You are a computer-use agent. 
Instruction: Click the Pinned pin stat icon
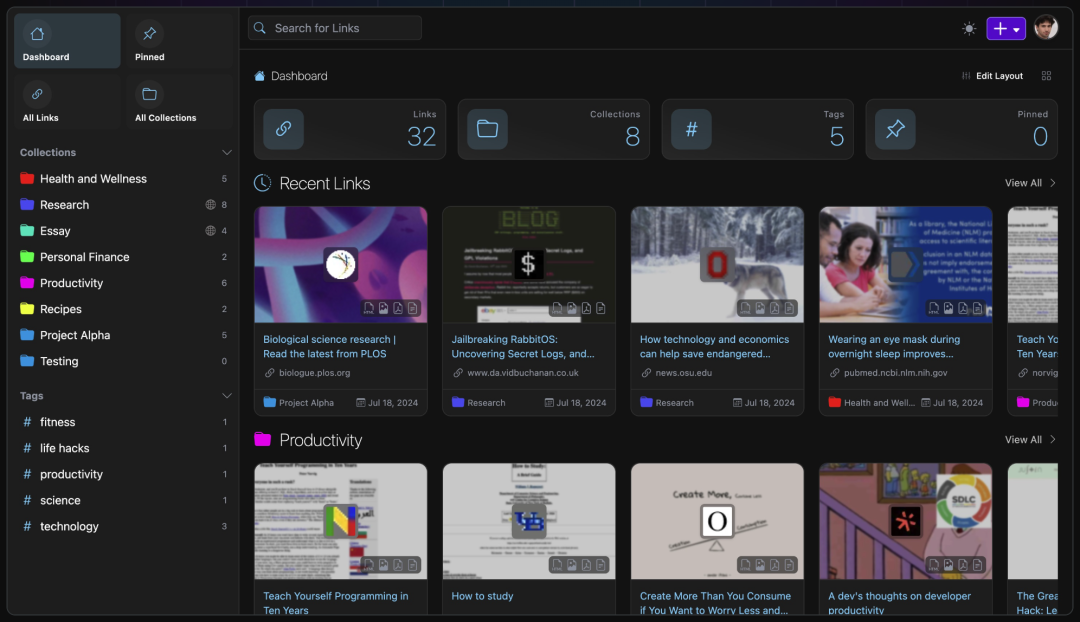pyautogui.click(x=895, y=129)
